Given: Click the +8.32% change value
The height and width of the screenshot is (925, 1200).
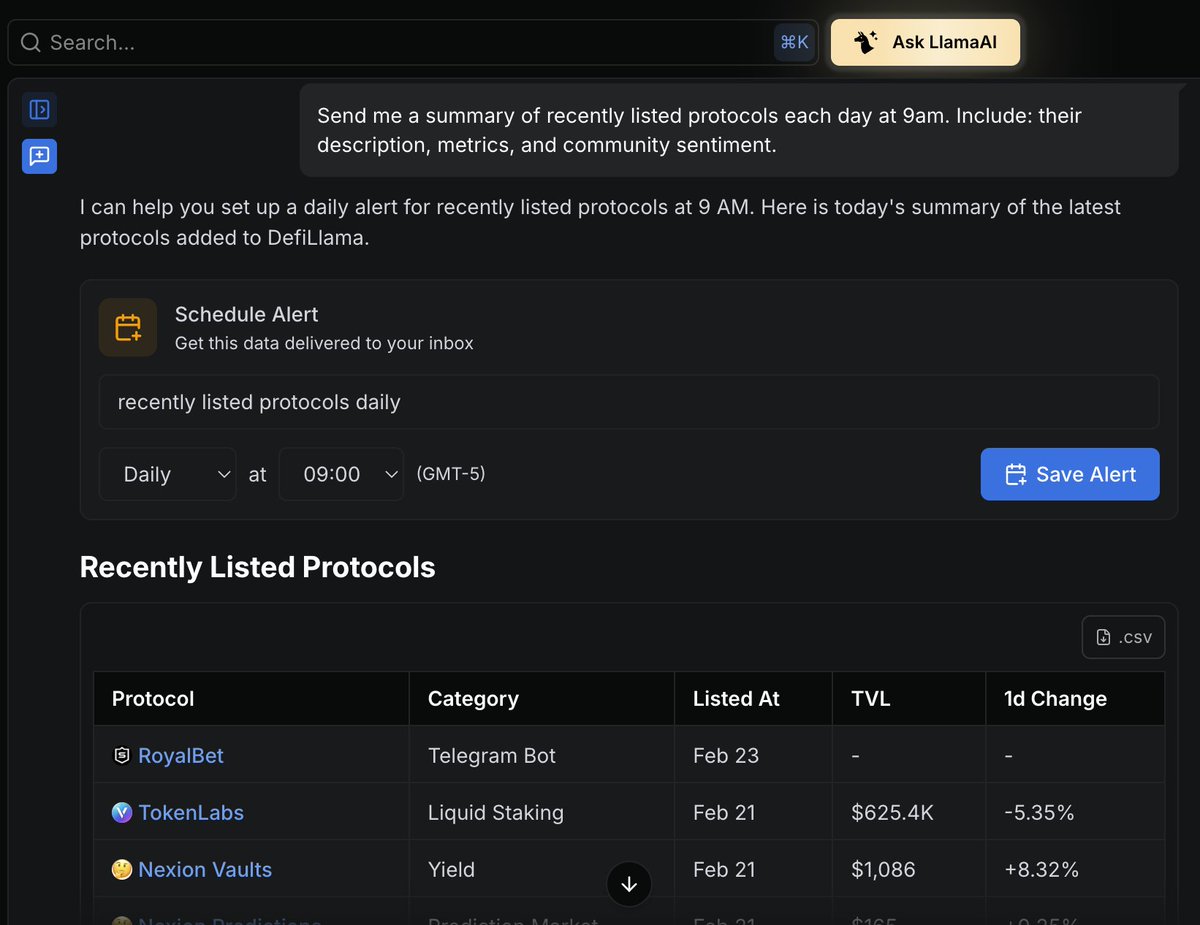Looking at the screenshot, I should [1041, 869].
